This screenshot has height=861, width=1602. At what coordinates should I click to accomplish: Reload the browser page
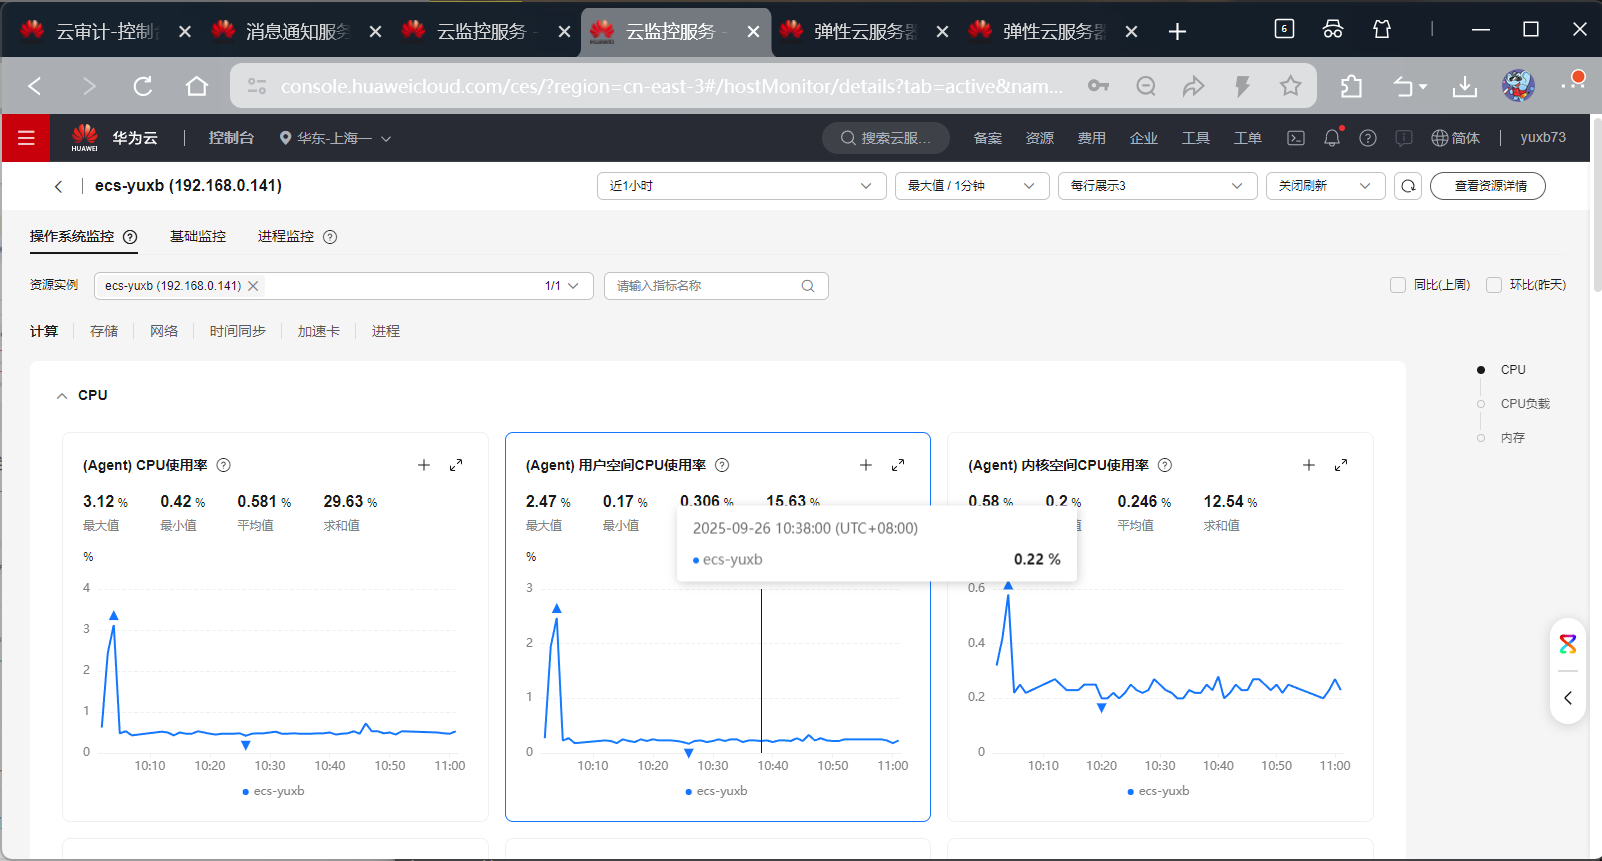click(x=143, y=86)
